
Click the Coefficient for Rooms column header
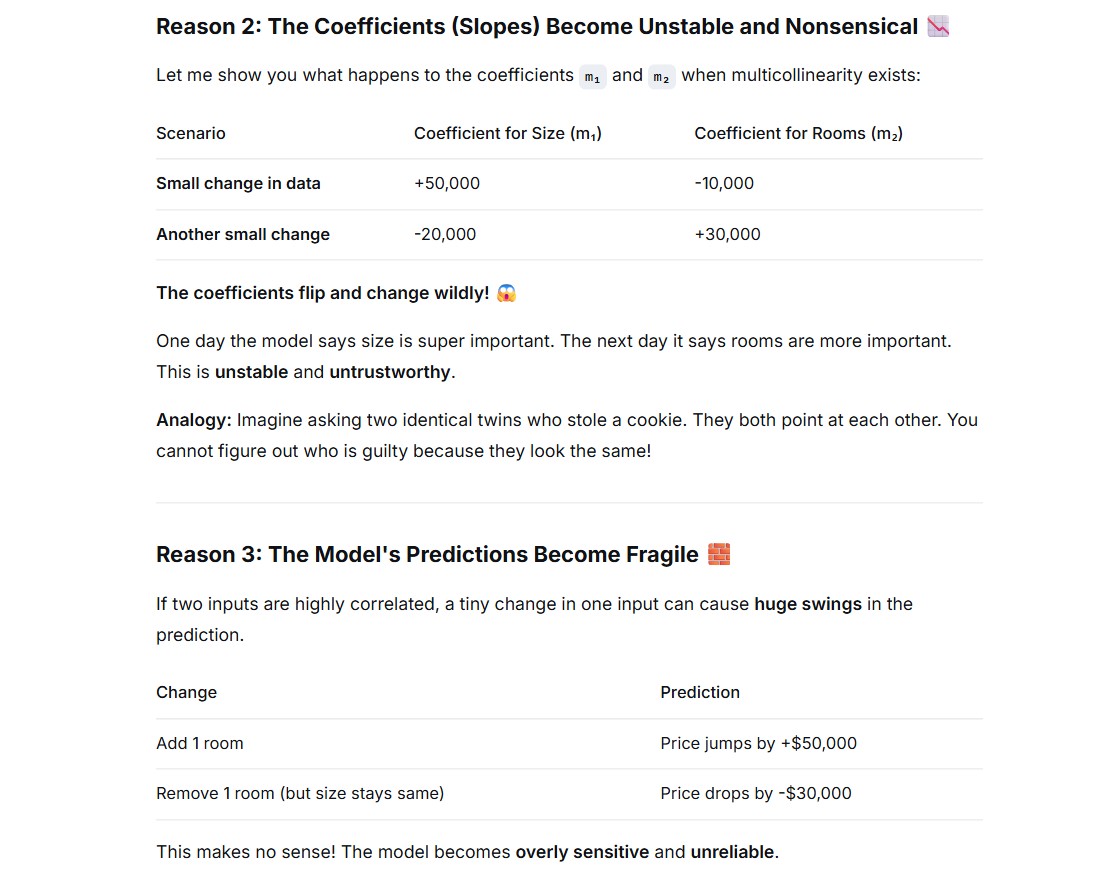(798, 133)
